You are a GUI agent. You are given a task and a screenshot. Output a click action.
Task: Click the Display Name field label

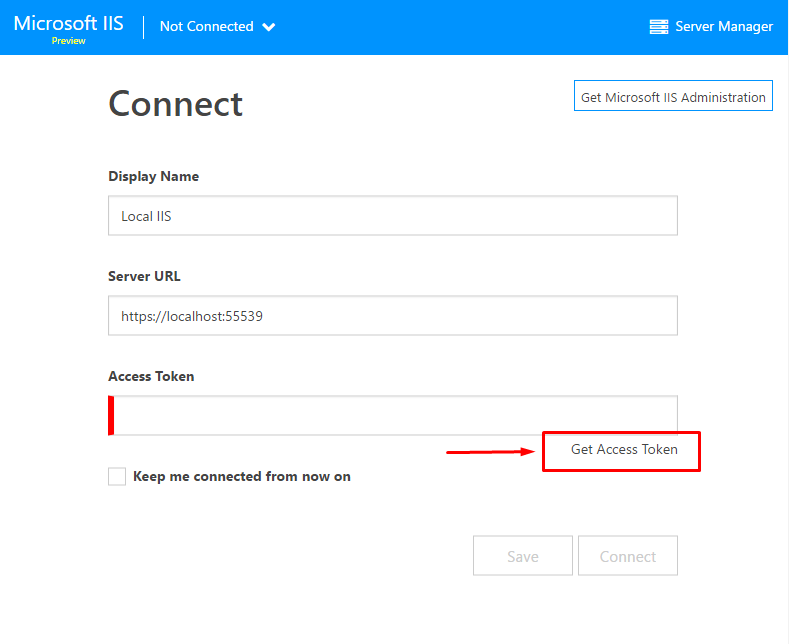pyautogui.click(x=153, y=176)
